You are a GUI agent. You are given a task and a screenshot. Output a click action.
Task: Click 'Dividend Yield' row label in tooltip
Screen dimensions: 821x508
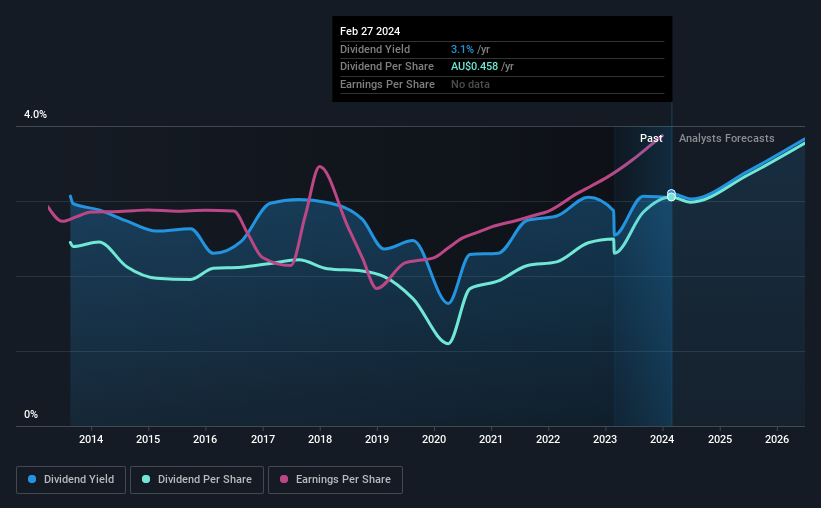(x=375, y=49)
